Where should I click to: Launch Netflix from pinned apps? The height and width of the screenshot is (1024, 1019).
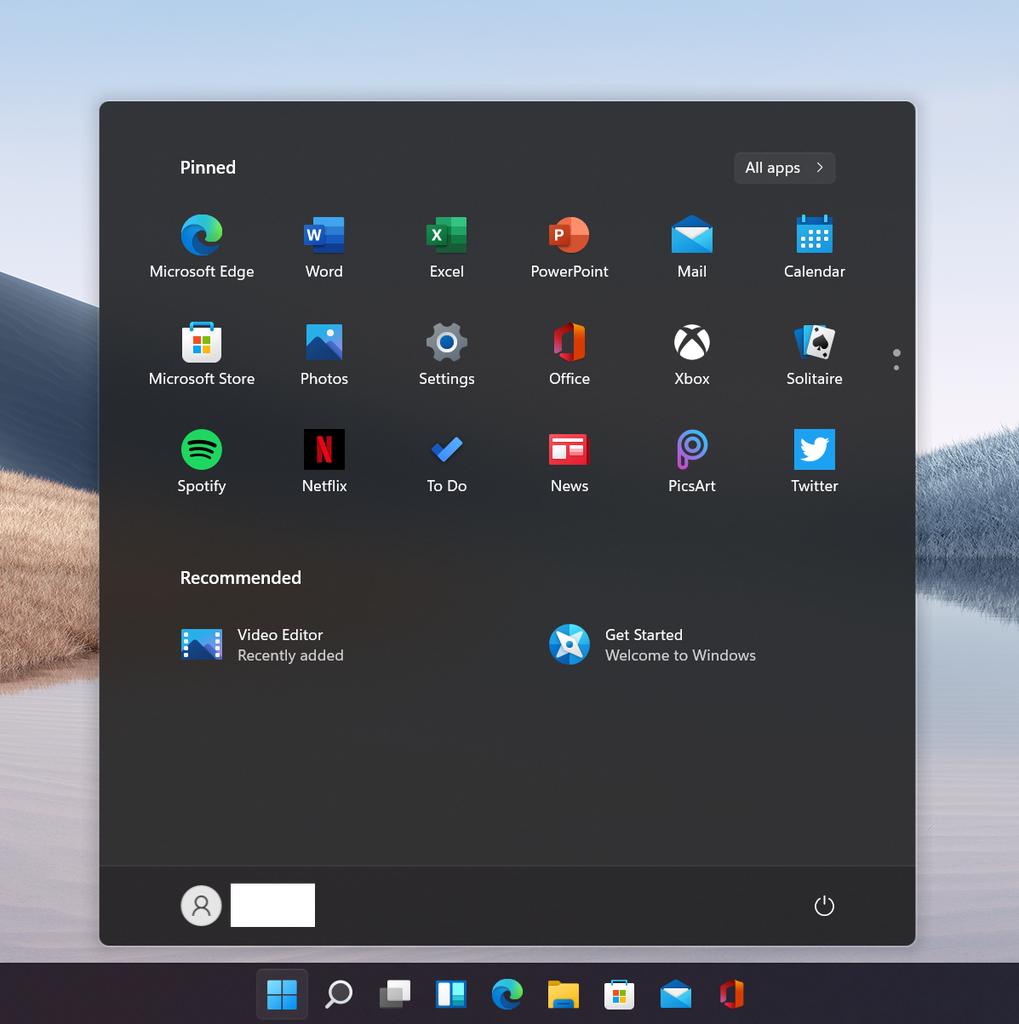tap(324, 450)
